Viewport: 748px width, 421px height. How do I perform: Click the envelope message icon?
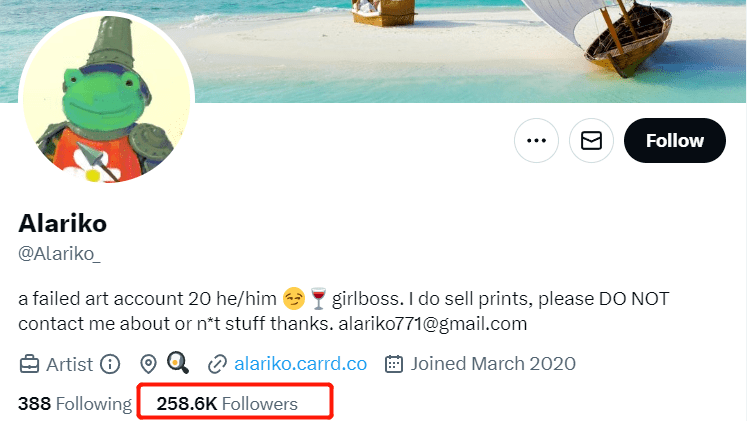[x=591, y=141]
